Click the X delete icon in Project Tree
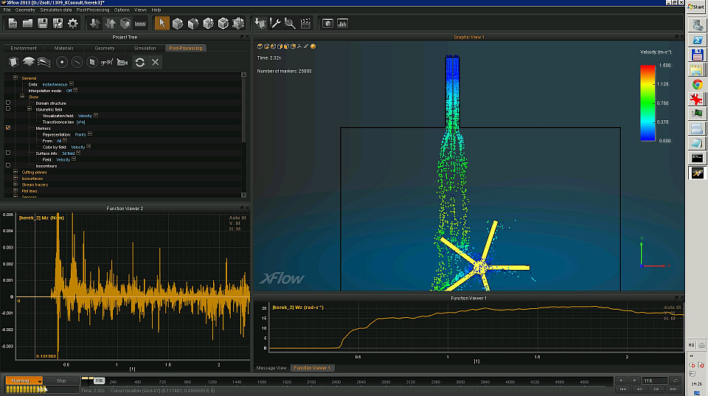708x396 pixels. 155,62
